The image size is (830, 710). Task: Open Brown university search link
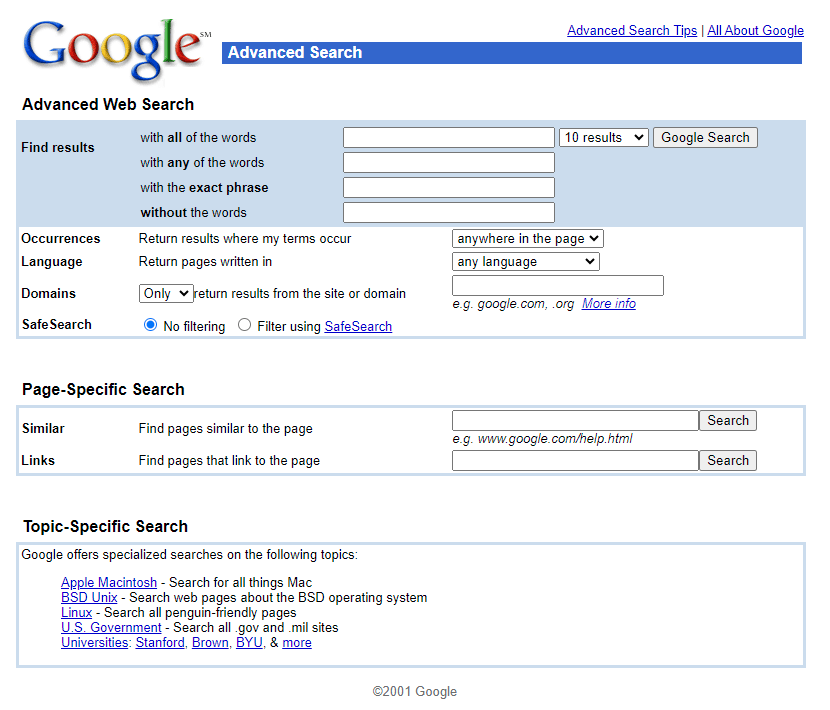click(210, 643)
